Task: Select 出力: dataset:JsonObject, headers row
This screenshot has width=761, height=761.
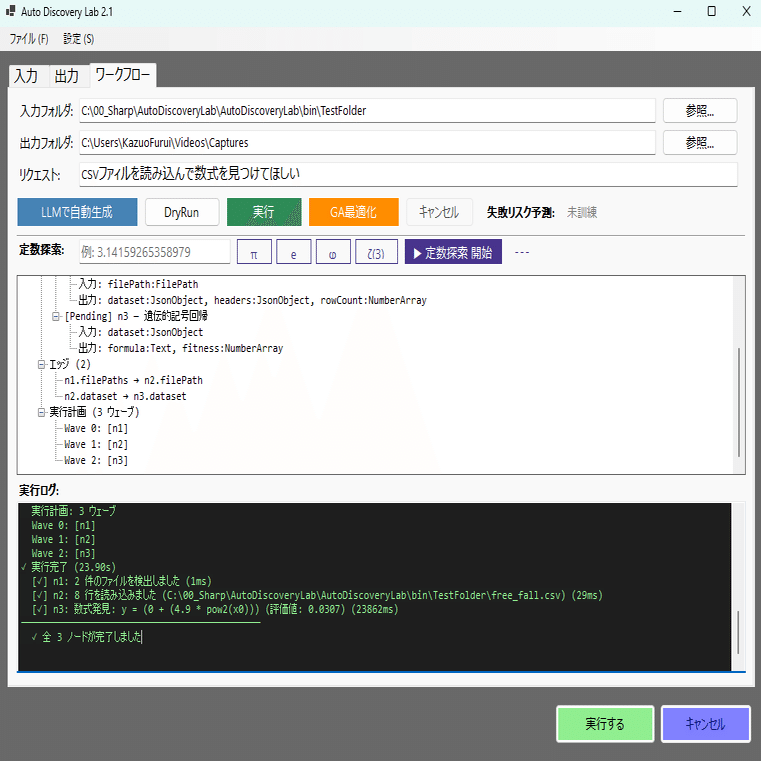Action: coord(252,300)
